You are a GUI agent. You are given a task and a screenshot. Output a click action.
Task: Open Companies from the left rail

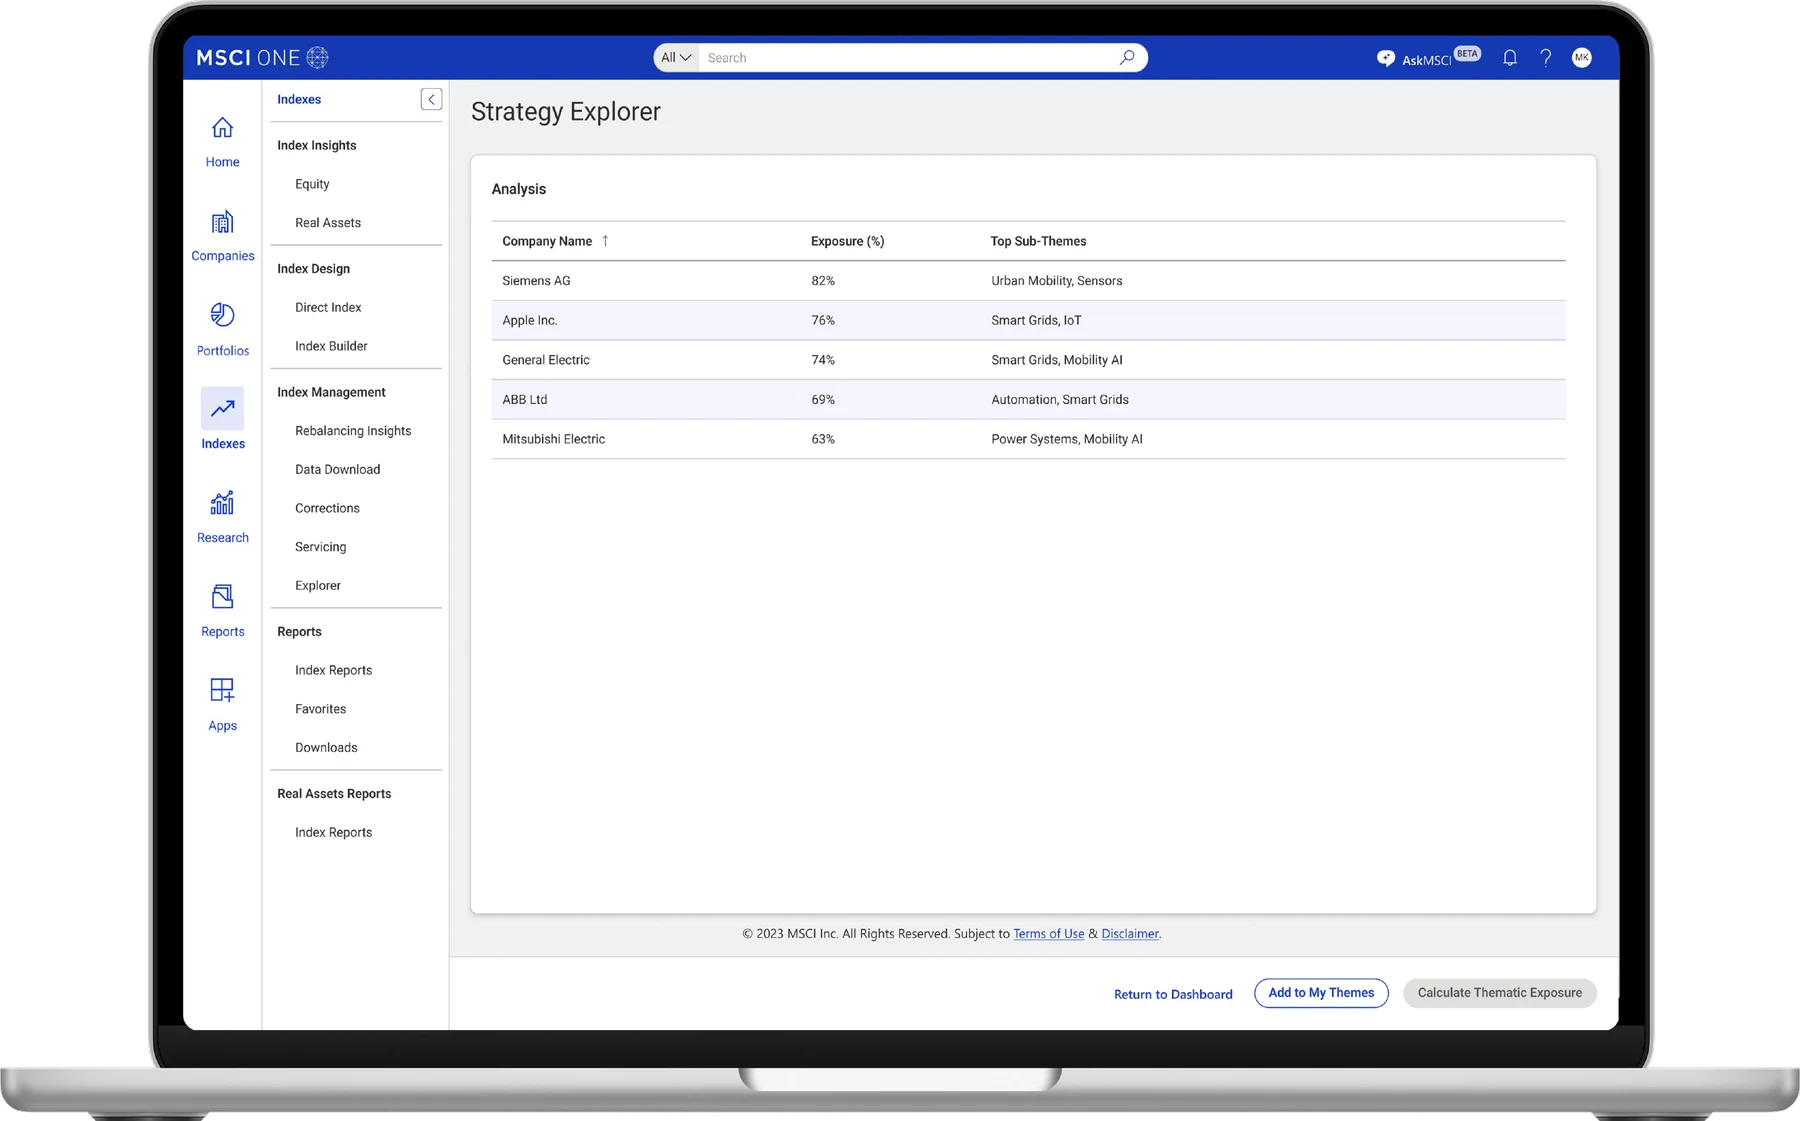point(222,222)
